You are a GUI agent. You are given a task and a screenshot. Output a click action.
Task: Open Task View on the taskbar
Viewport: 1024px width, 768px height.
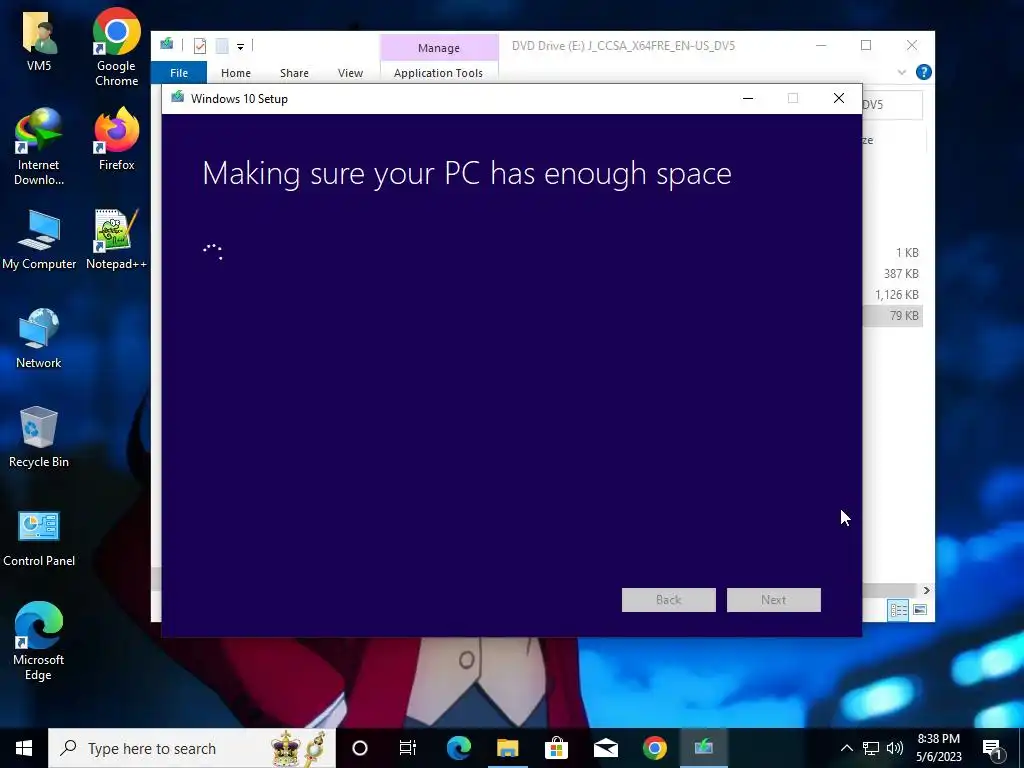[x=408, y=748]
